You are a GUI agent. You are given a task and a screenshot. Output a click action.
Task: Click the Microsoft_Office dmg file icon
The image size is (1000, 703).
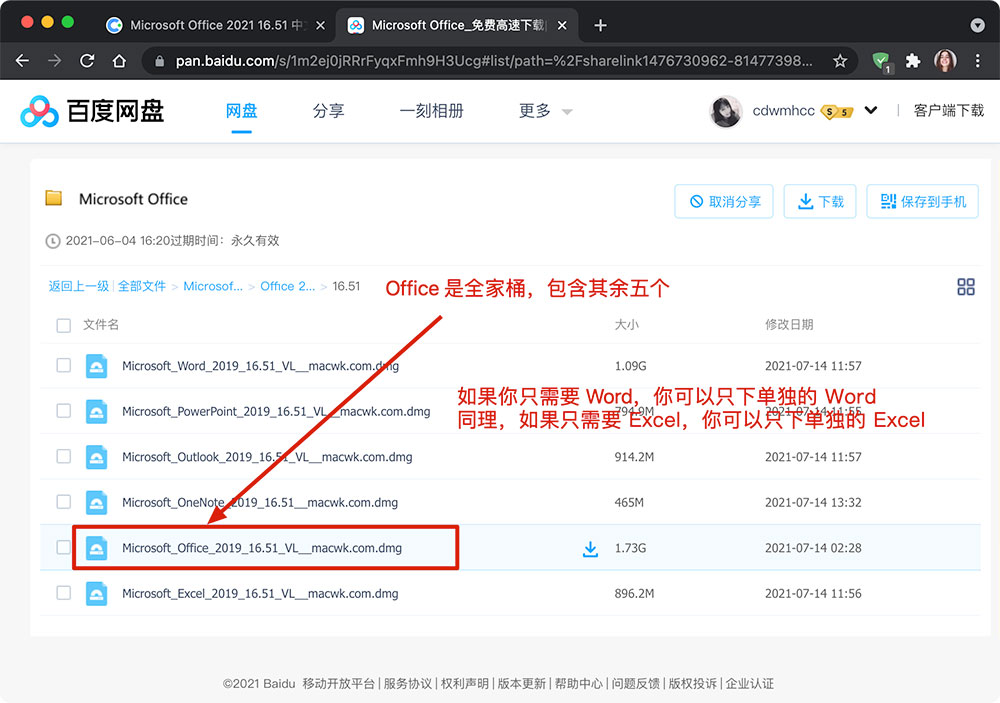96,548
